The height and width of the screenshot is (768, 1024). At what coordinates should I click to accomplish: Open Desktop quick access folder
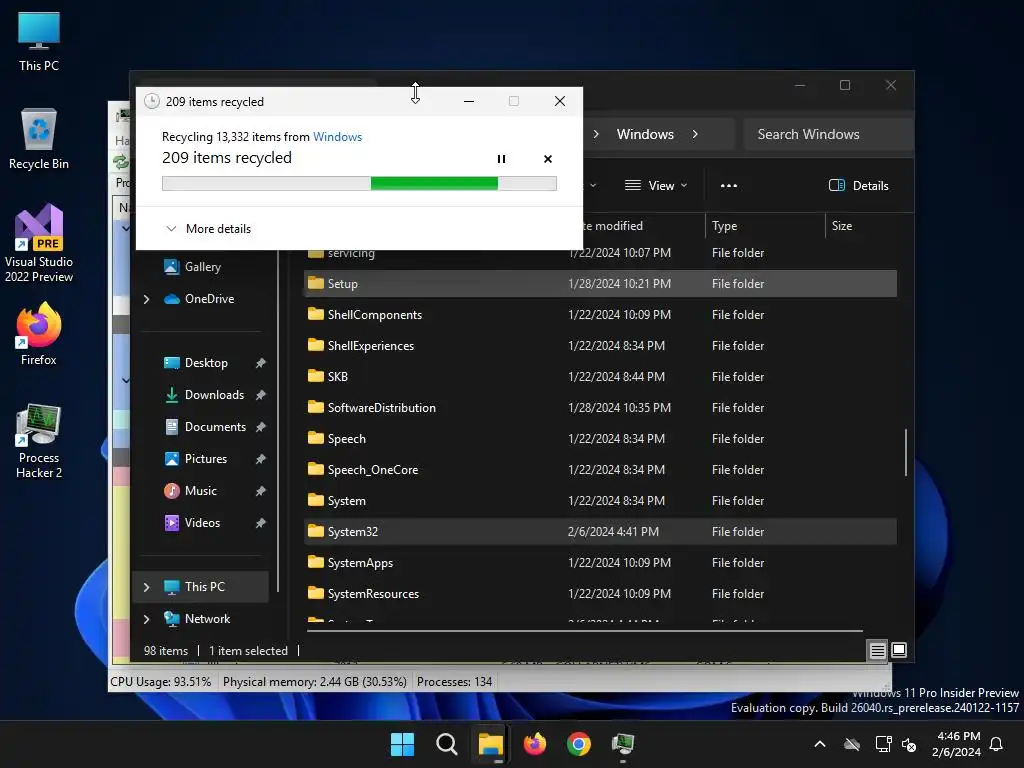206,362
